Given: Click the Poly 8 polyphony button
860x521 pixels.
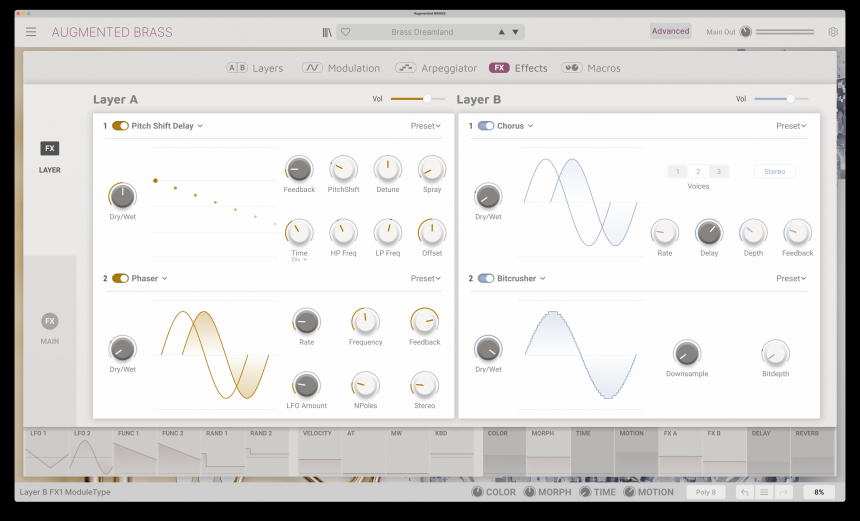Looking at the screenshot, I should tap(706, 492).
